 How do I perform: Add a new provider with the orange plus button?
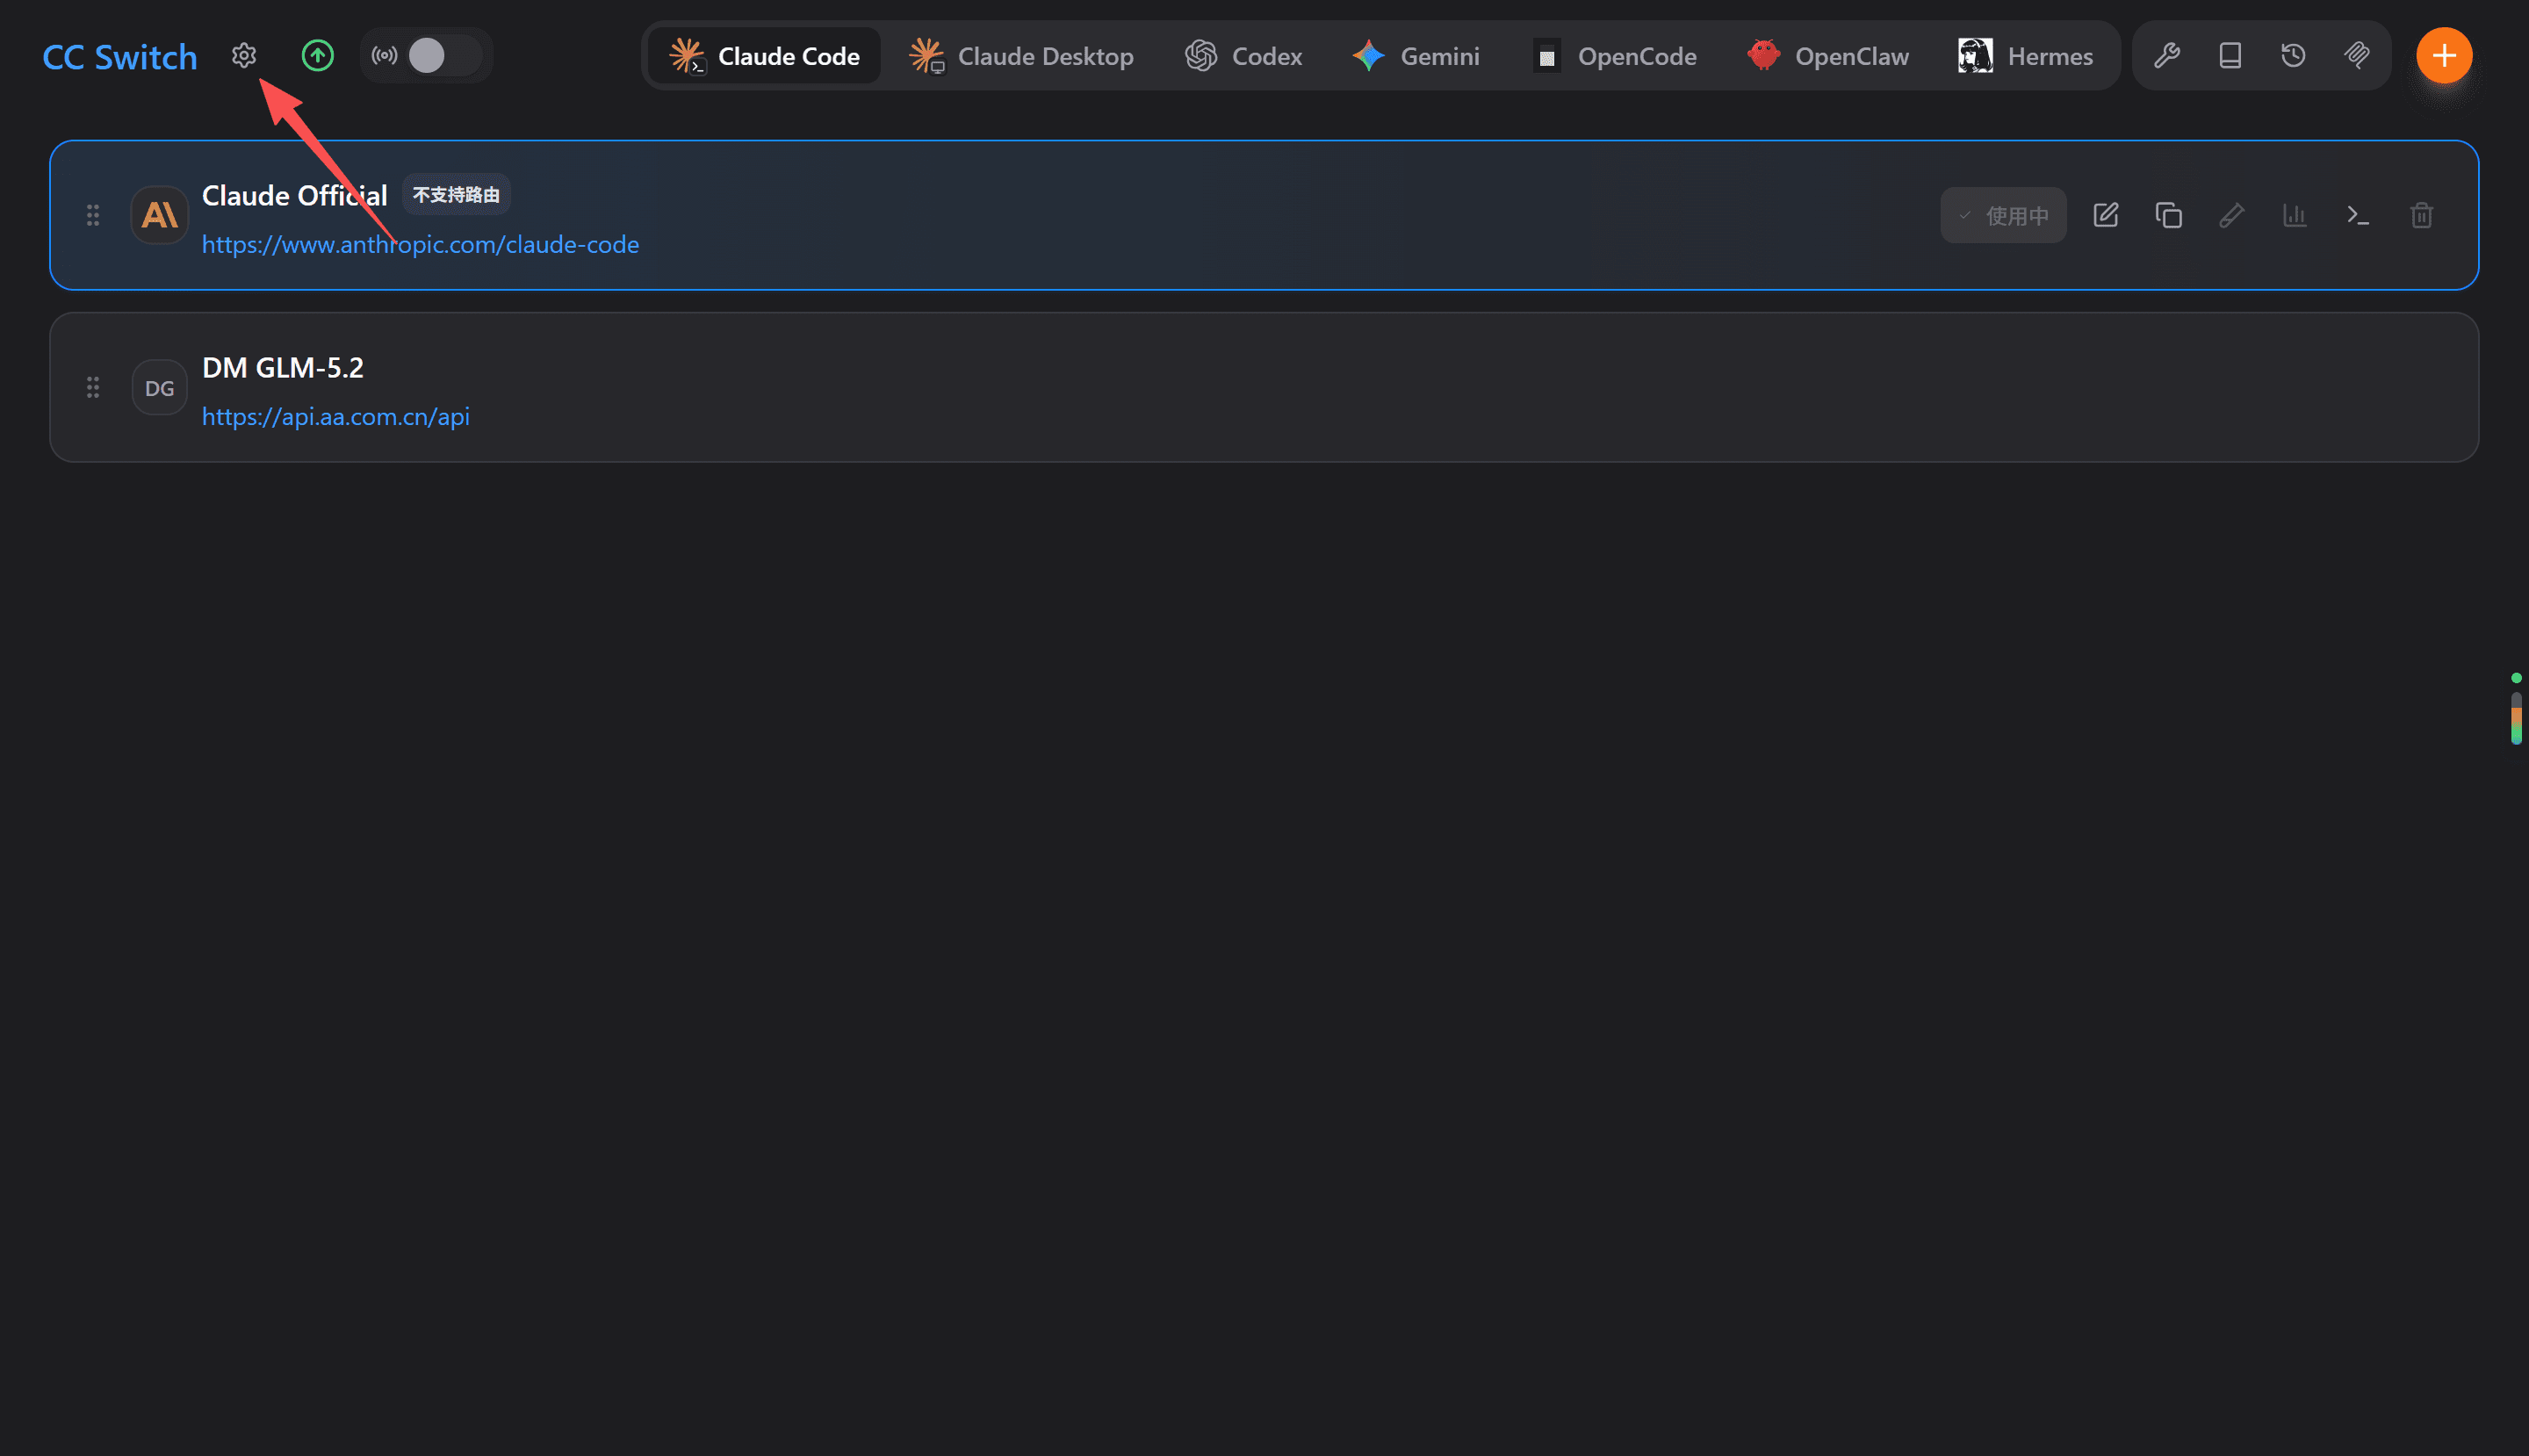(x=2444, y=55)
